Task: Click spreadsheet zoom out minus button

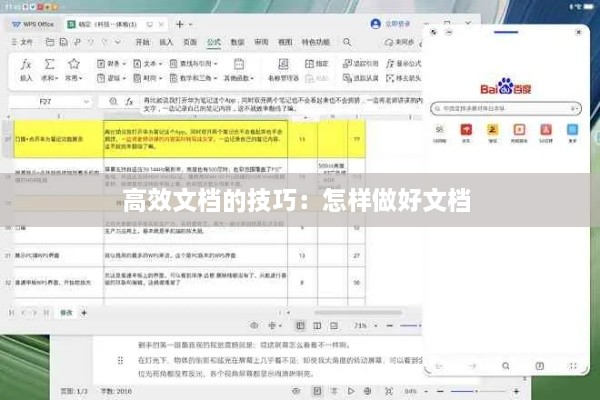Action: tap(390, 325)
